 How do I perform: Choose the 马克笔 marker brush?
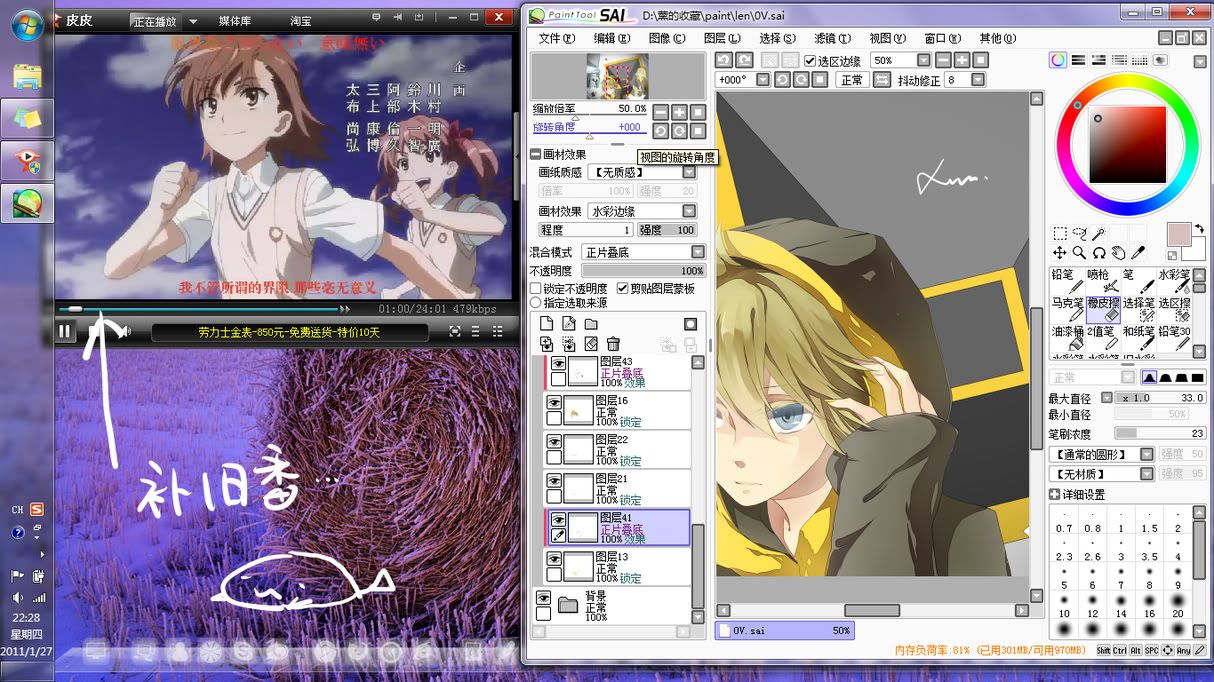point(1067,309)
